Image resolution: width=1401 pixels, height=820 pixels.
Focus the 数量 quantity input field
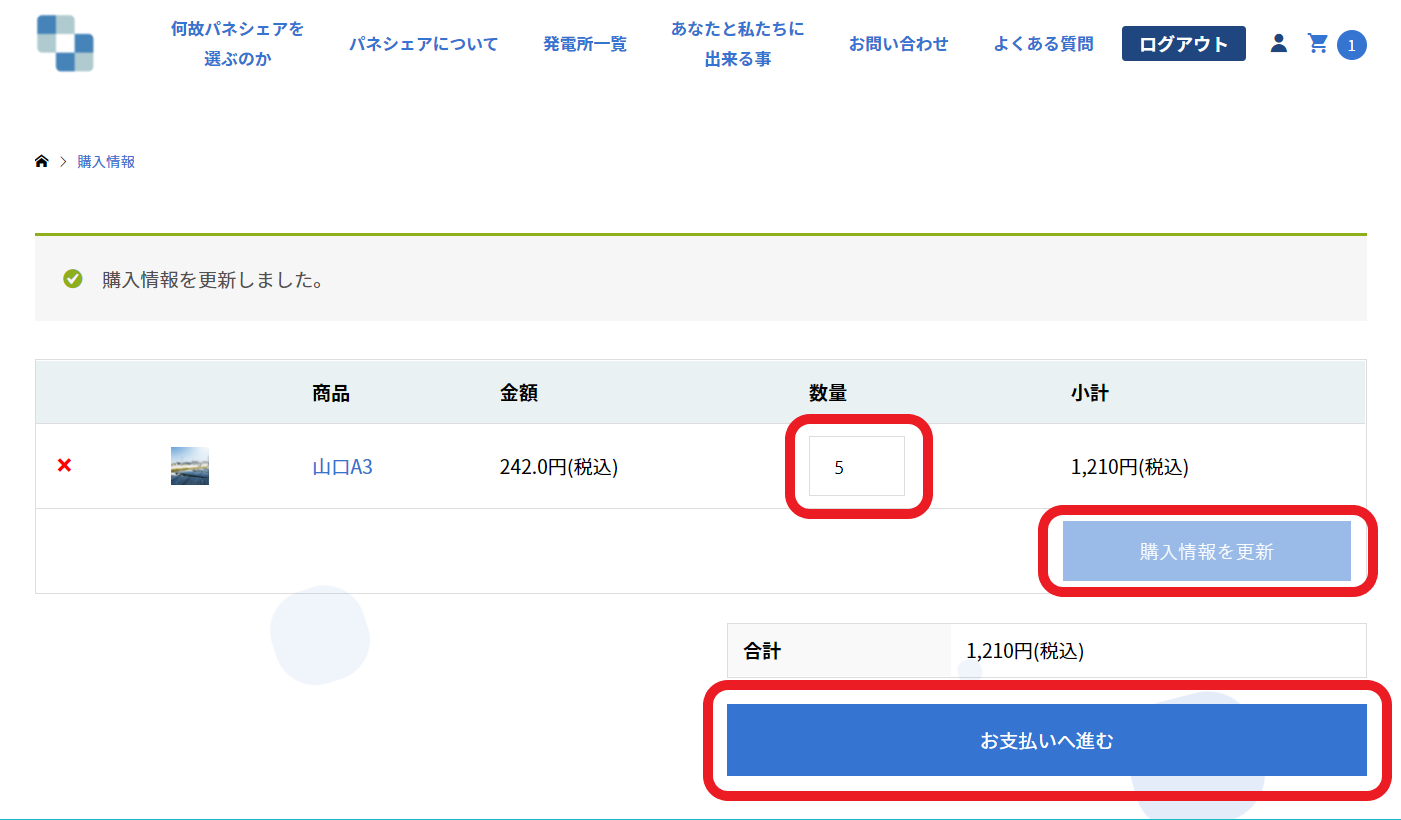[857, 466]
